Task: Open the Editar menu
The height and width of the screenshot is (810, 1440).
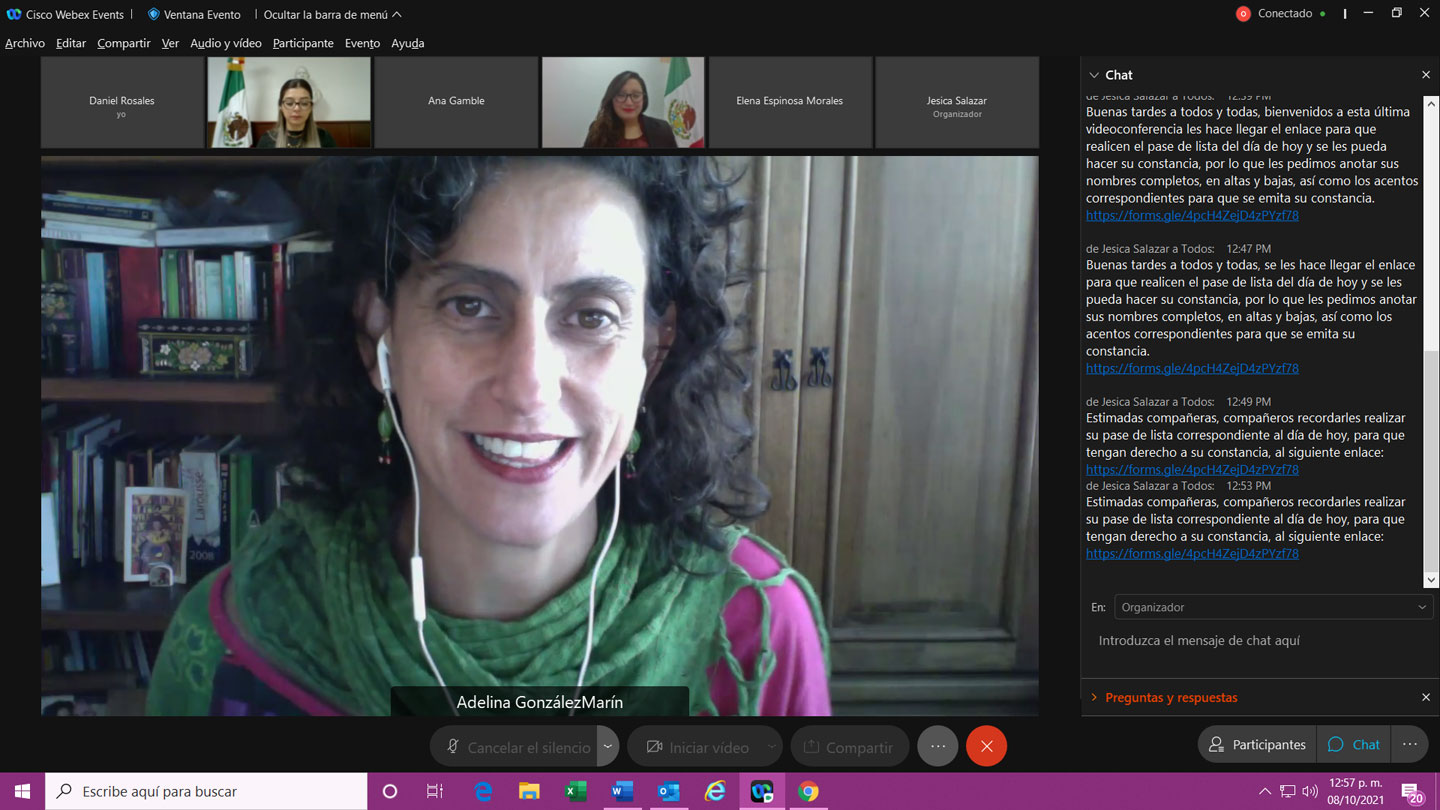Action: click(x=71, y=43)
